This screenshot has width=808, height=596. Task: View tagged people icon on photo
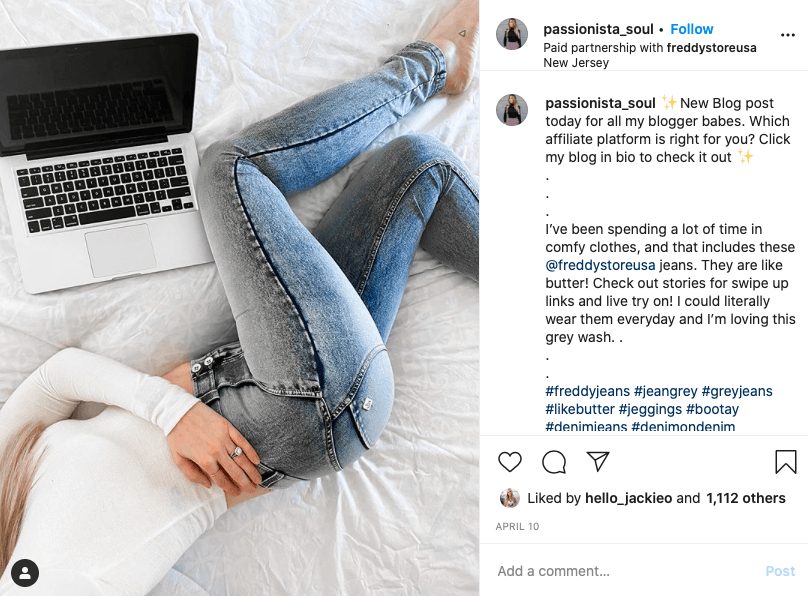pyautogui.click(x=25, y=572)
